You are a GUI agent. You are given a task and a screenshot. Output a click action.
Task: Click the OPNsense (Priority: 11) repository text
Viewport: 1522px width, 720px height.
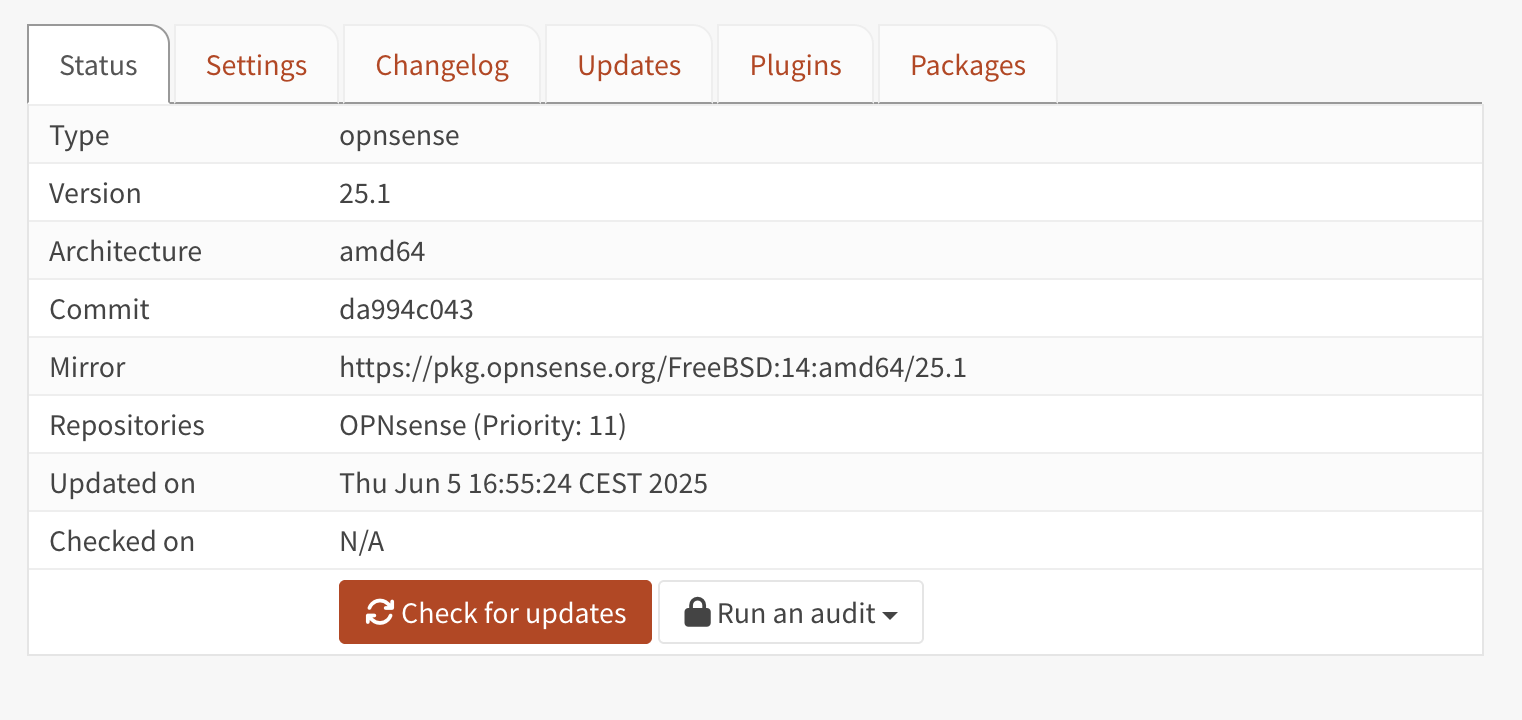pos(482,426)
